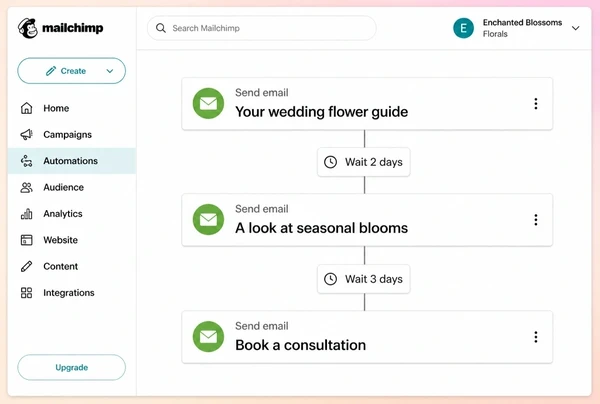Screen dimensions: 600x404
Task: Click clock icon on Wait 2 days
Action: click(331, 162)
